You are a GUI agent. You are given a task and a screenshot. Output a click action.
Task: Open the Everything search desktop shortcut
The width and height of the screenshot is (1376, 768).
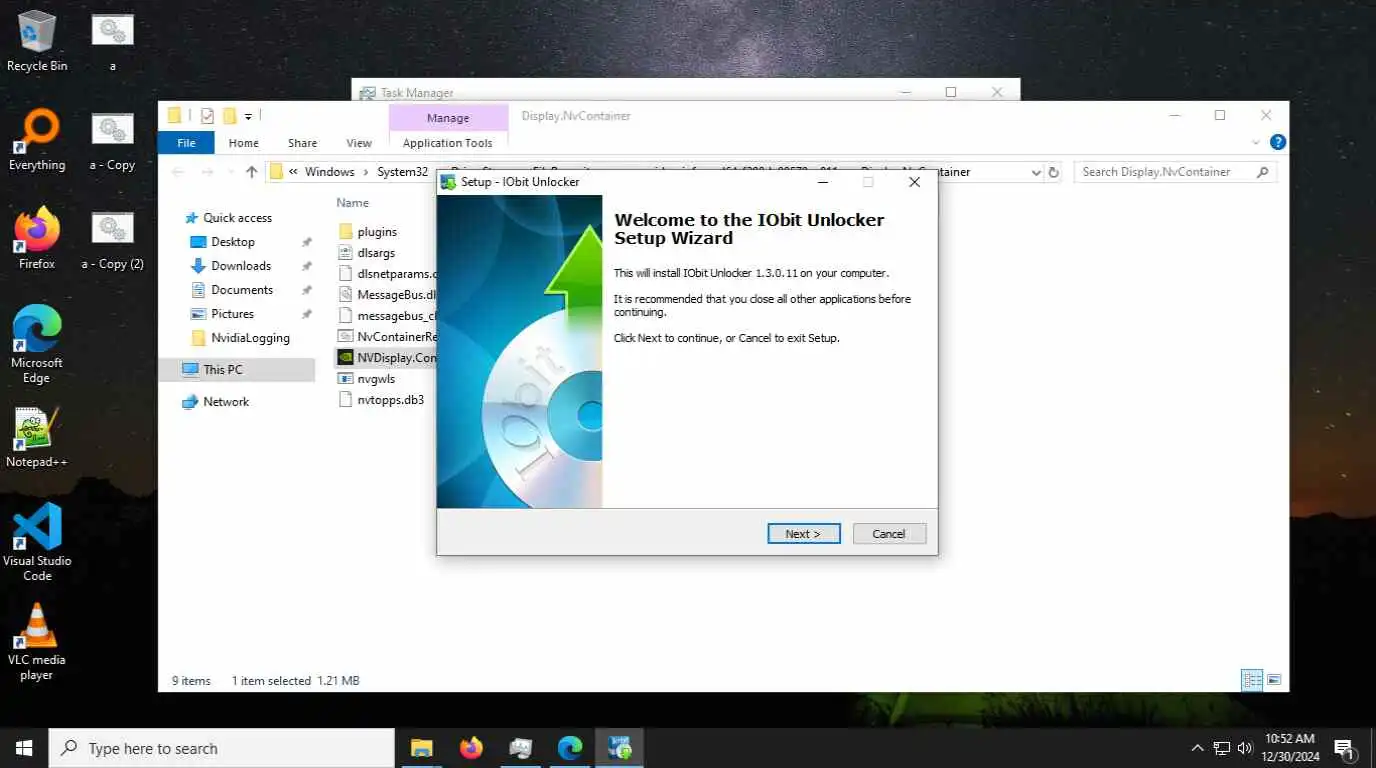[37, 140]
